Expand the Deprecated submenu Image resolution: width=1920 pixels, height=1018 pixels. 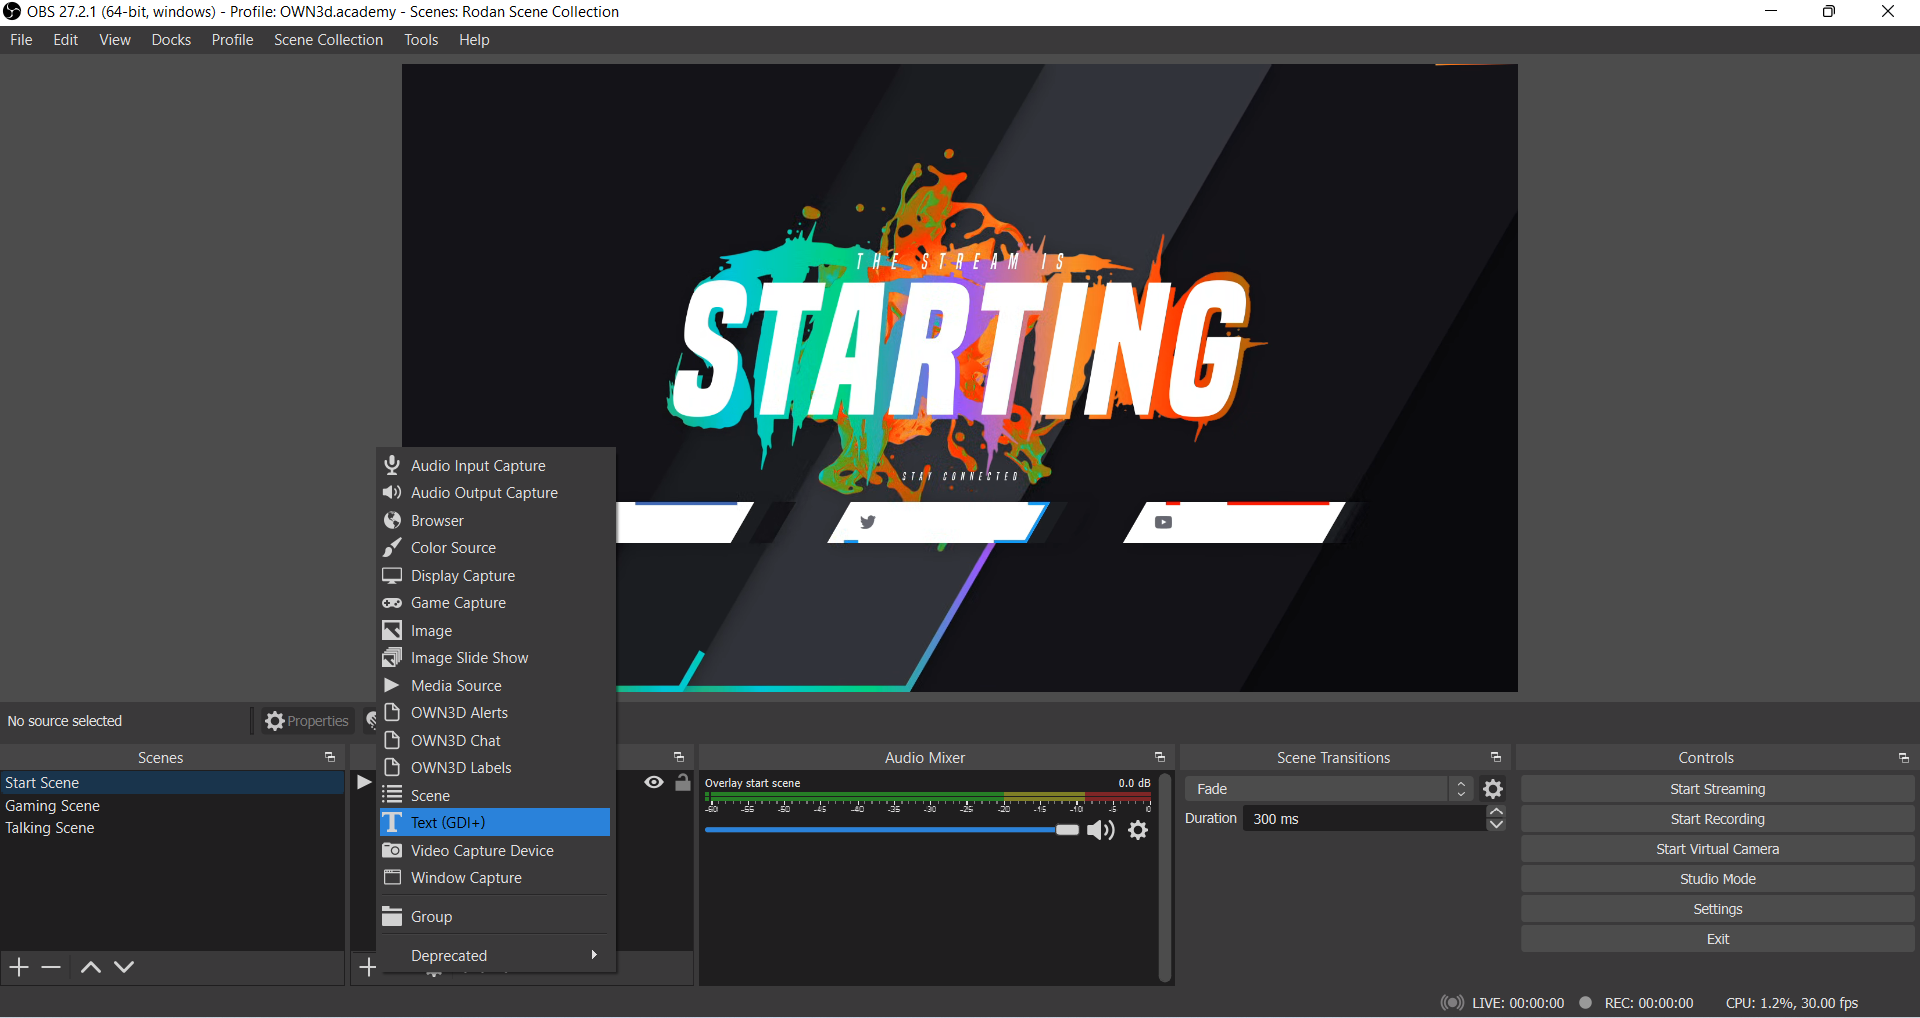[496, 956]
